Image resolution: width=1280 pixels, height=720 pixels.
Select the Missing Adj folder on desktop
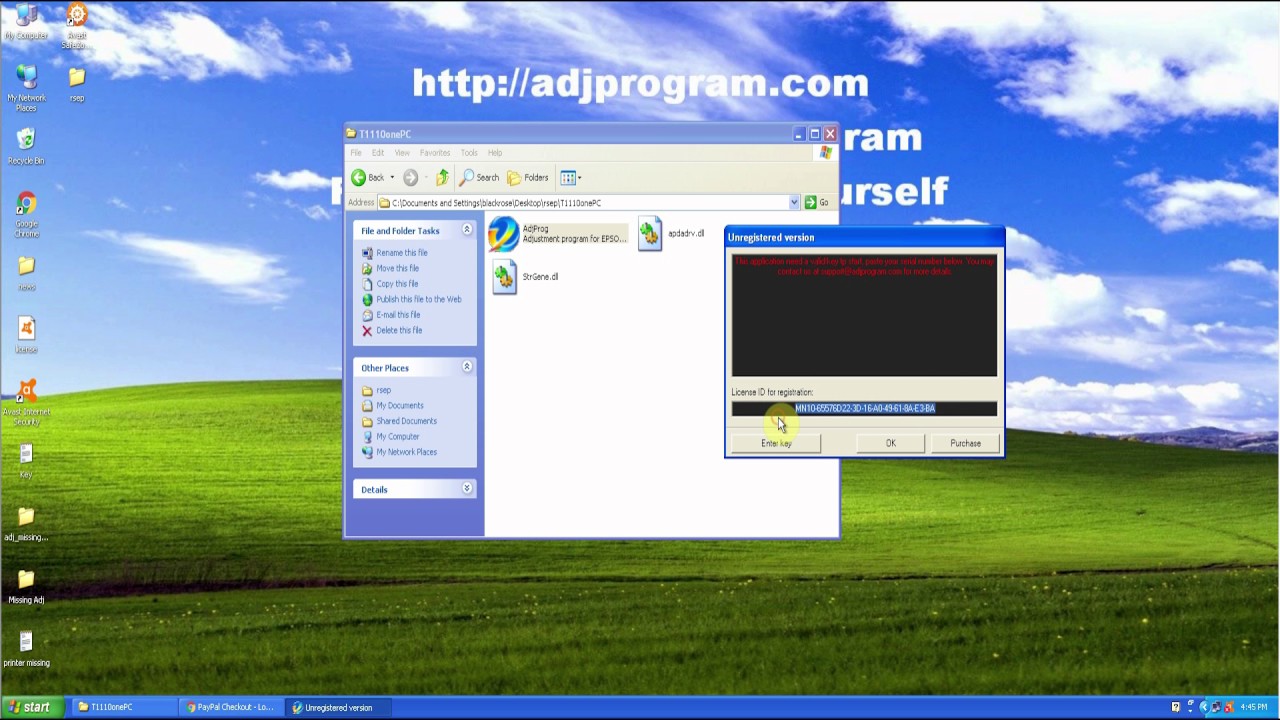(x=26, y=586)
